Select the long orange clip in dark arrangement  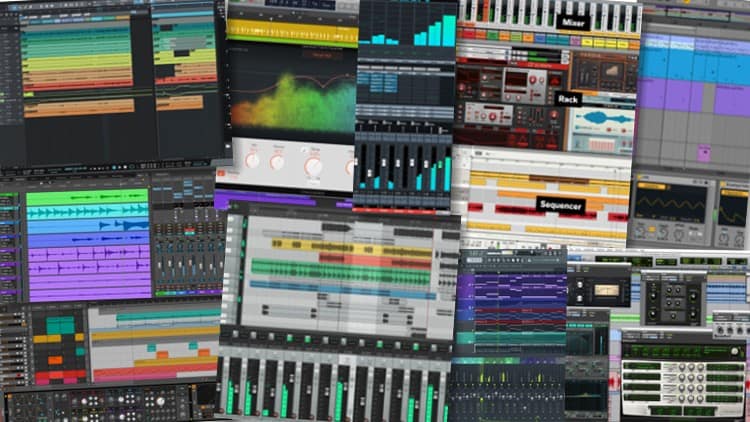(x=80, y=106)
